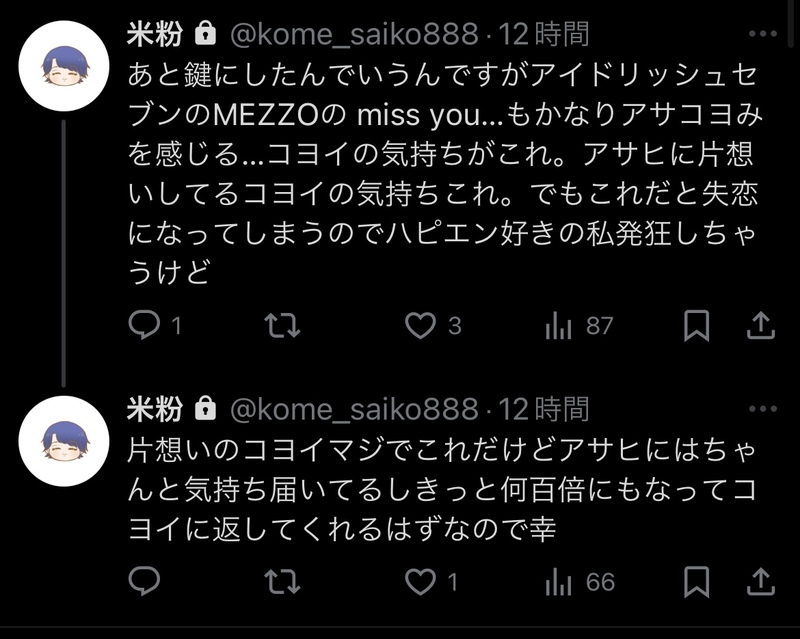Image resolution: width=800 pixels, height=639 pixels.
Task: Reply to the second tweet
Action: coord(146,581)
